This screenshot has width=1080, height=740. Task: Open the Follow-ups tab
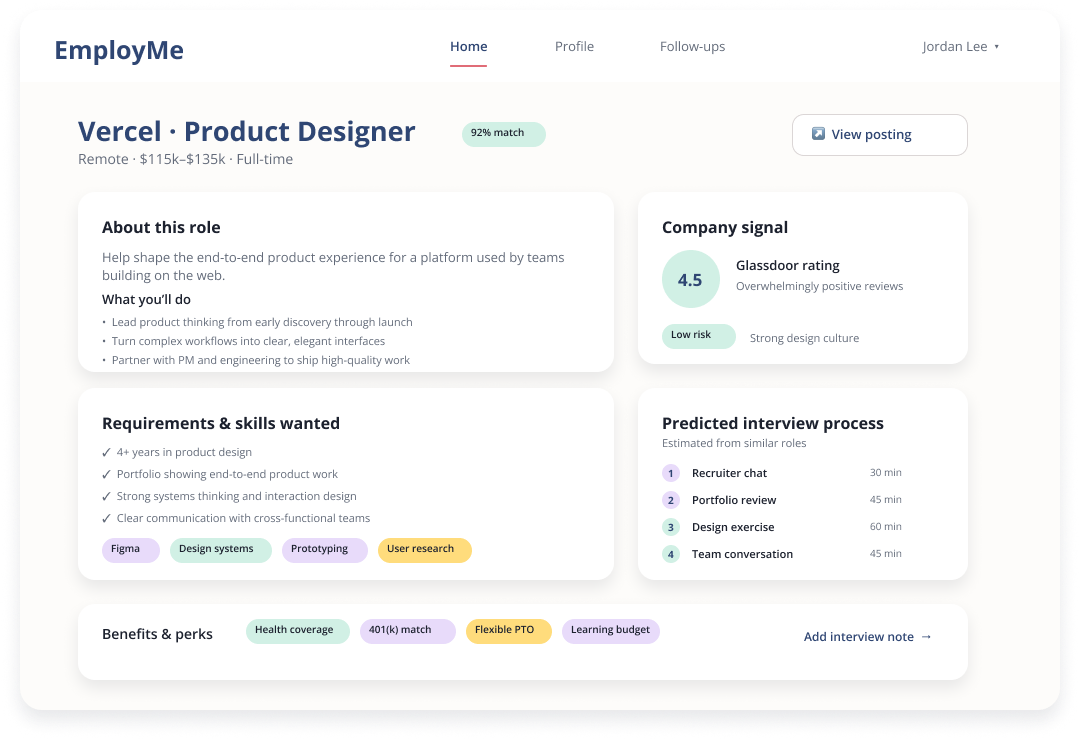coord(692,47)
